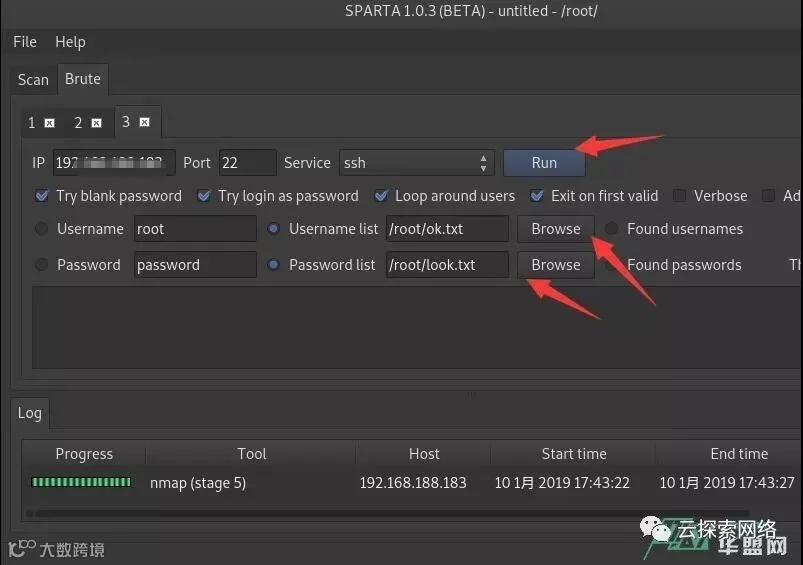Close brute tab number 2
Image resolution: width=803 pixels, height=565 pixels.
pos(96,123)
